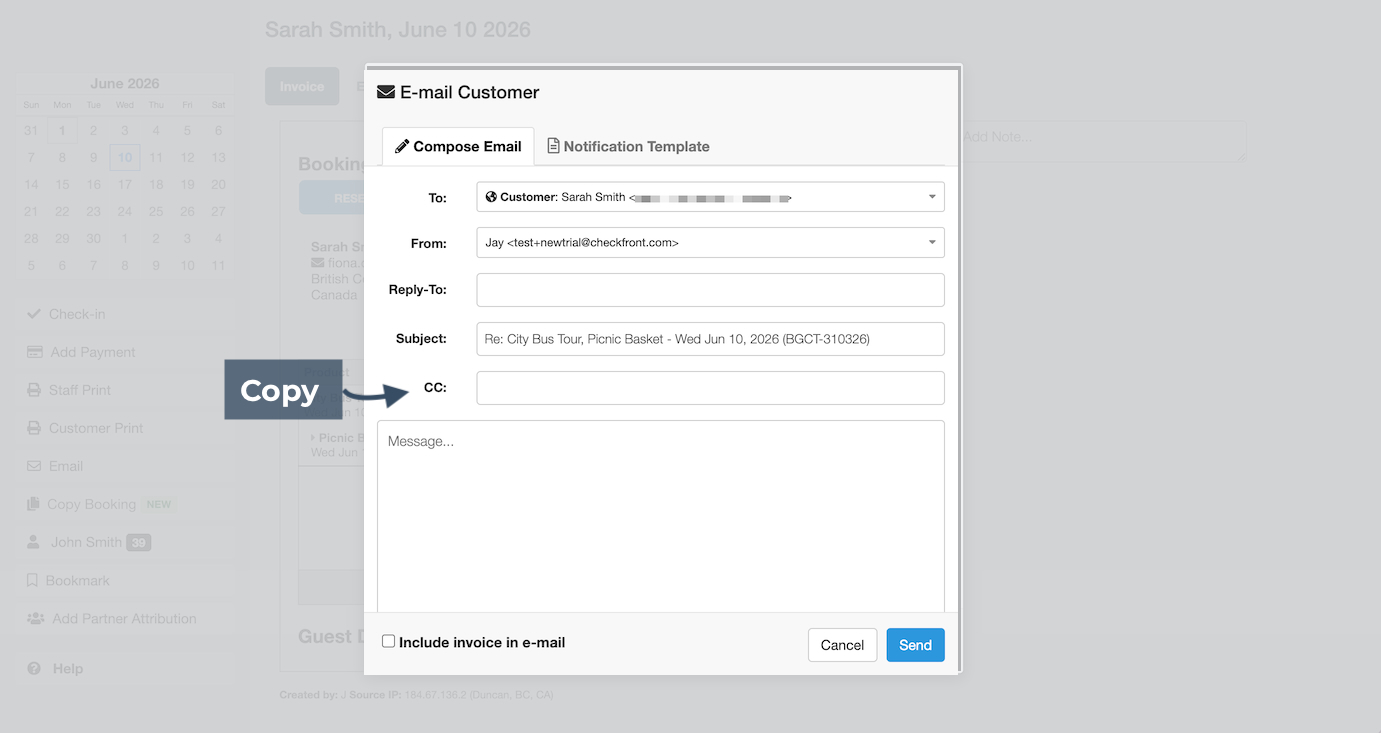Enable Include invoice in e-mail checkbox

point(389,642)
